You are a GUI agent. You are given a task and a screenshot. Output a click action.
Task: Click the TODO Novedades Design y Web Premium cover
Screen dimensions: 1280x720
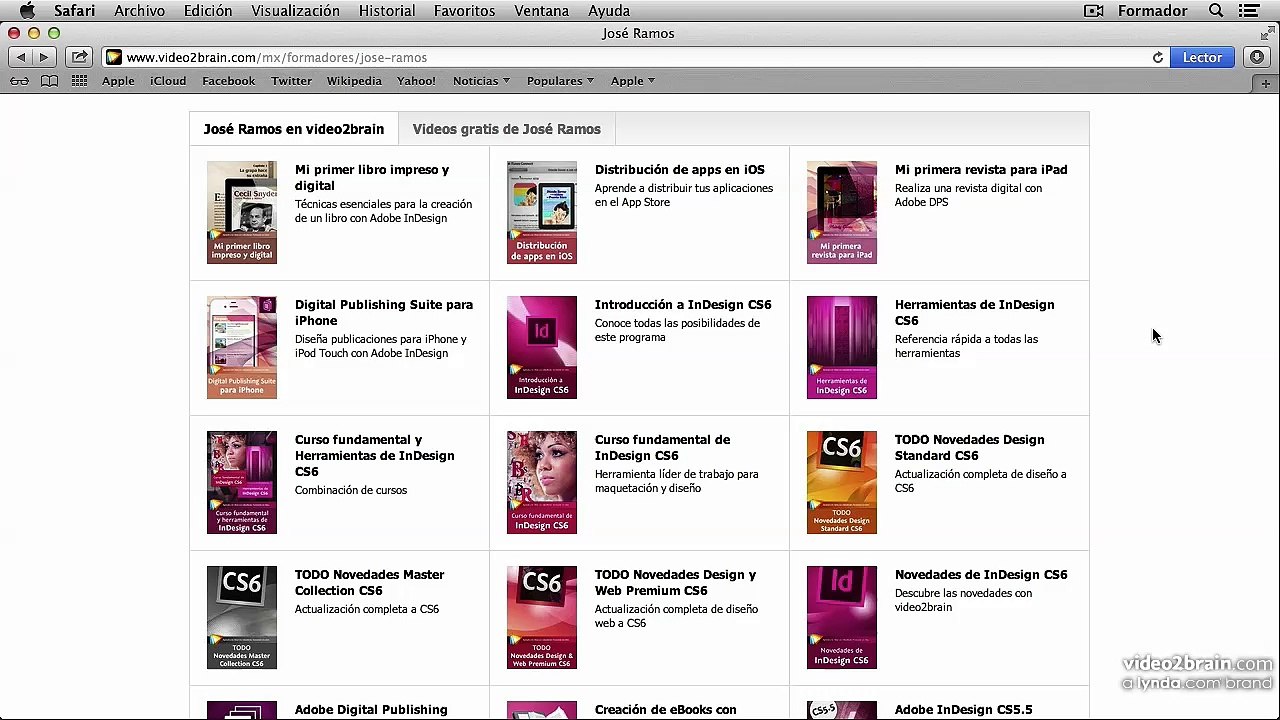point(542,618)
